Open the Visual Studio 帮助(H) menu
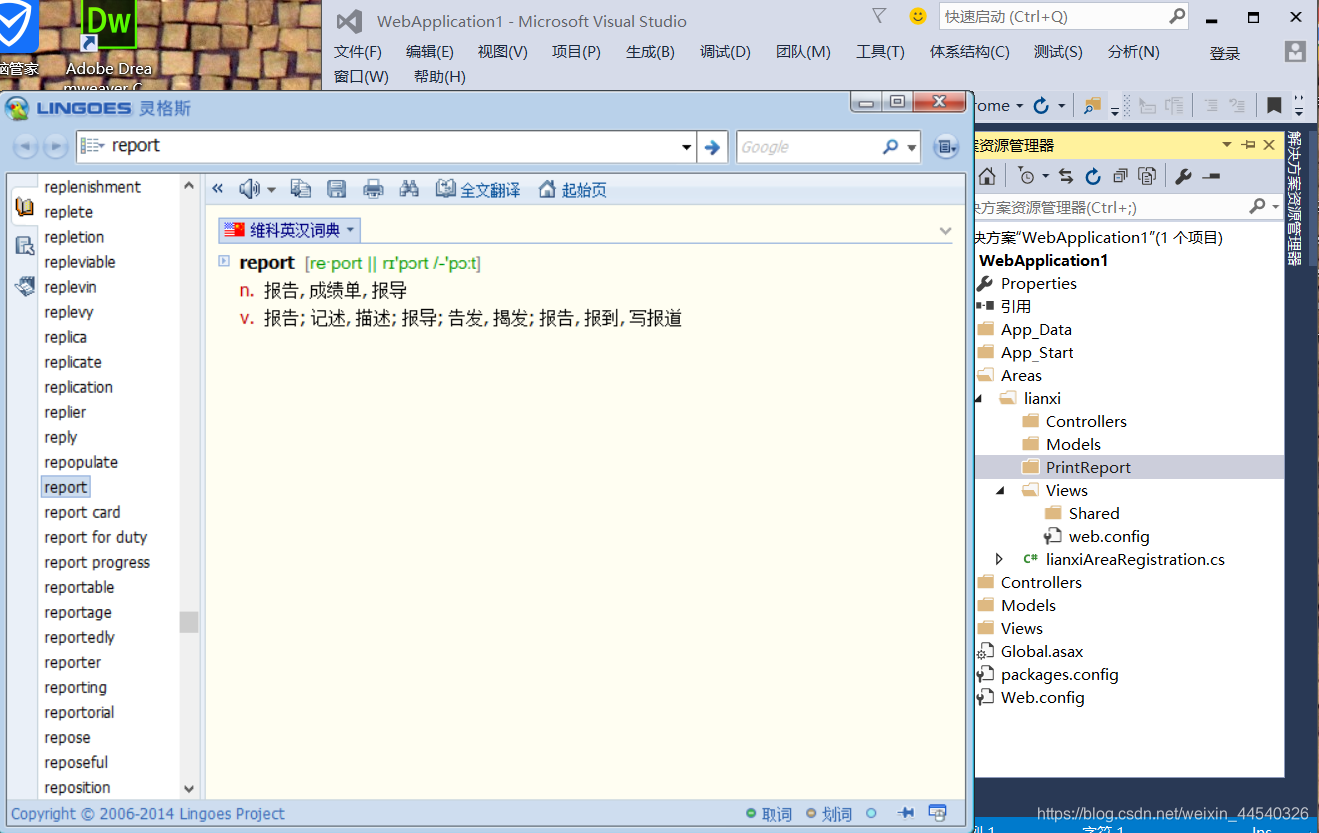 coord(440,77)
